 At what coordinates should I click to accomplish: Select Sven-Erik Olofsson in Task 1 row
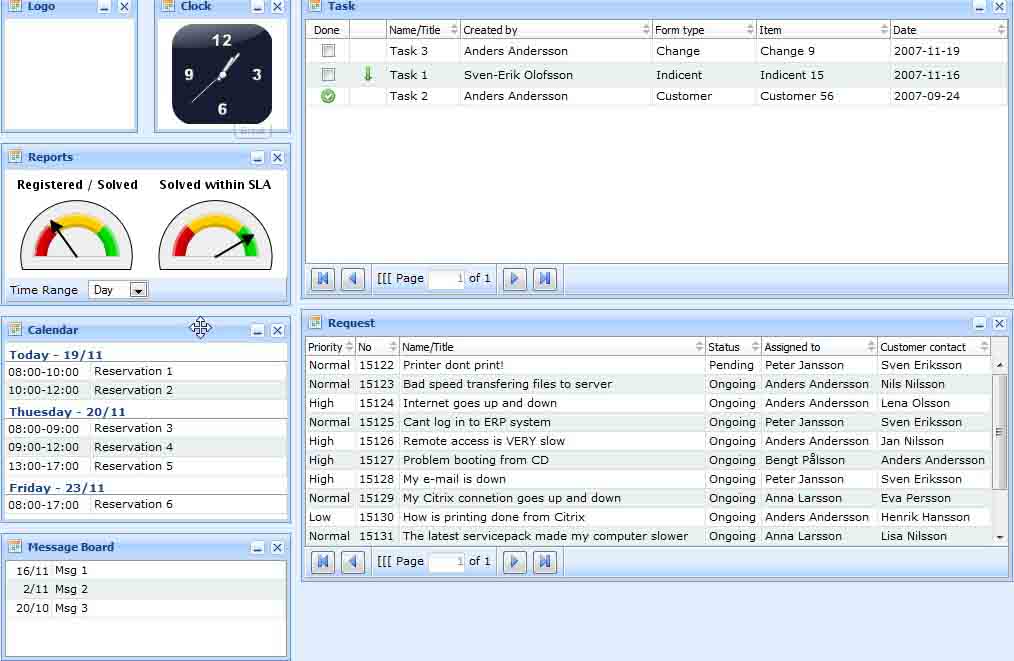(518, 74)
